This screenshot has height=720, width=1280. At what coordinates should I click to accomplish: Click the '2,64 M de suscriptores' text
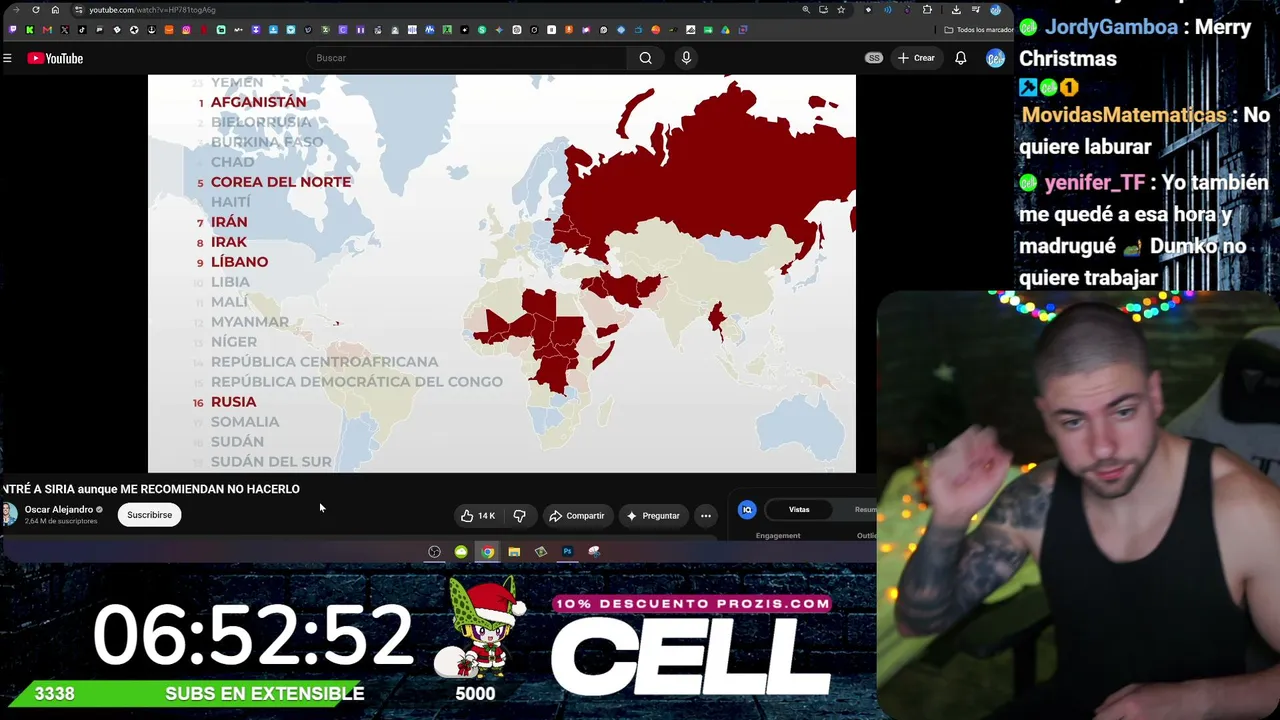tap(61, 521)
